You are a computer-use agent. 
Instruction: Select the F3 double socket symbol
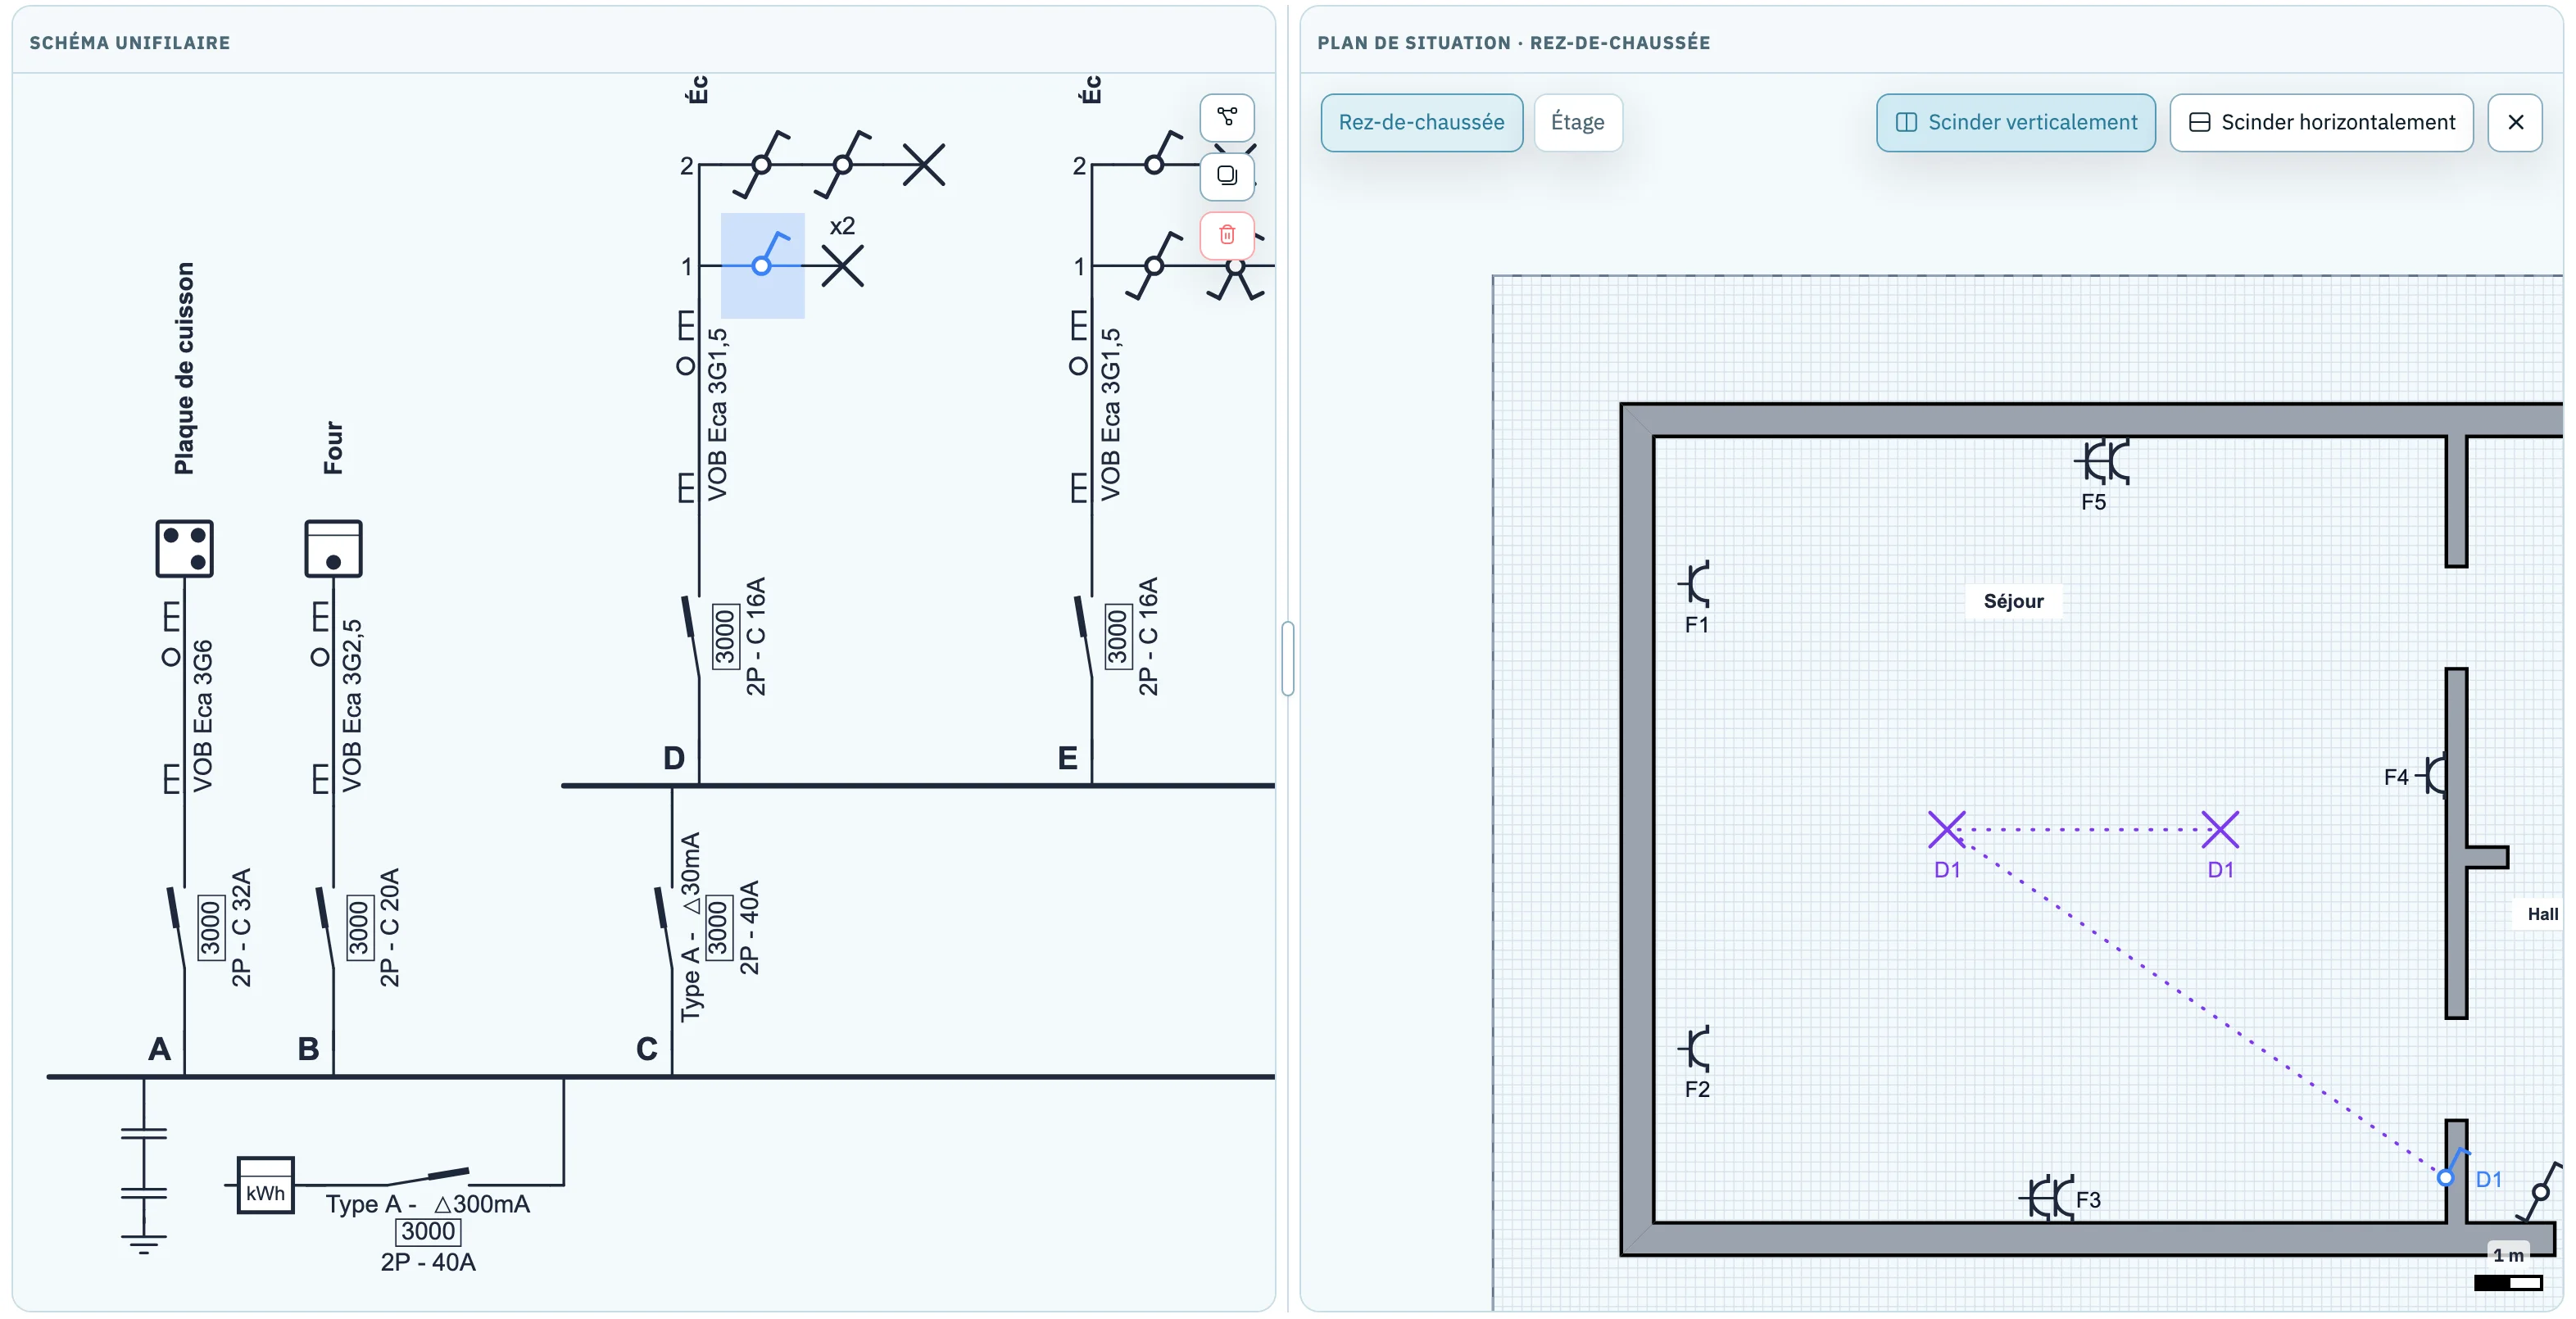coord(2046,1197)
